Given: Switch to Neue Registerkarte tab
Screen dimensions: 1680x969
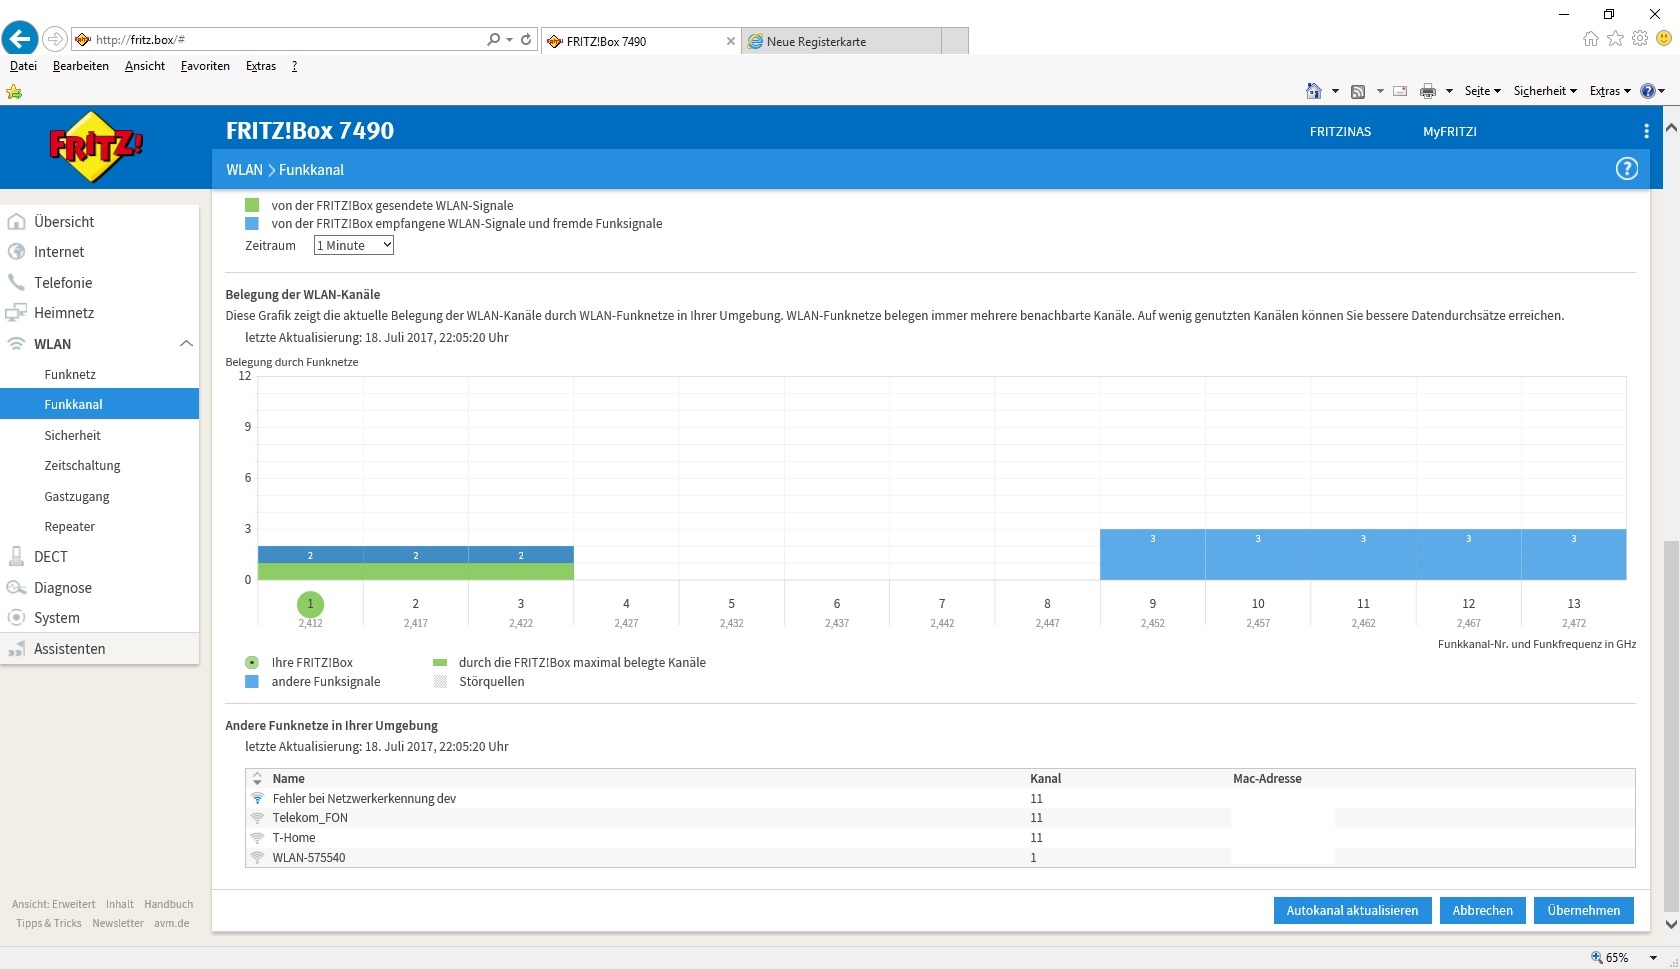Looking at the screenshot, I should click(841, 41).
